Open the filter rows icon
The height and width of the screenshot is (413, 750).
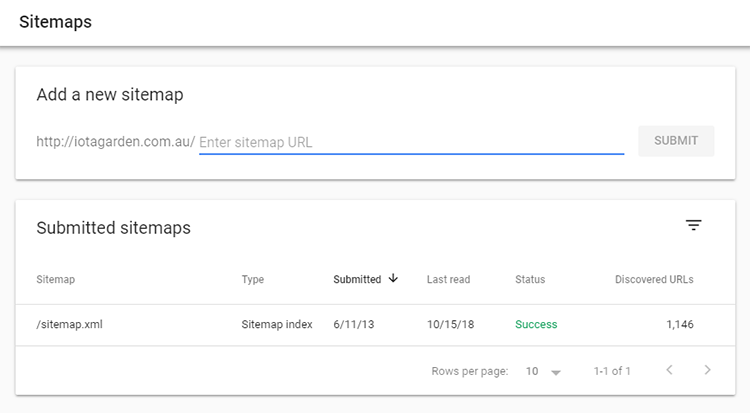[x=693, y=225]
